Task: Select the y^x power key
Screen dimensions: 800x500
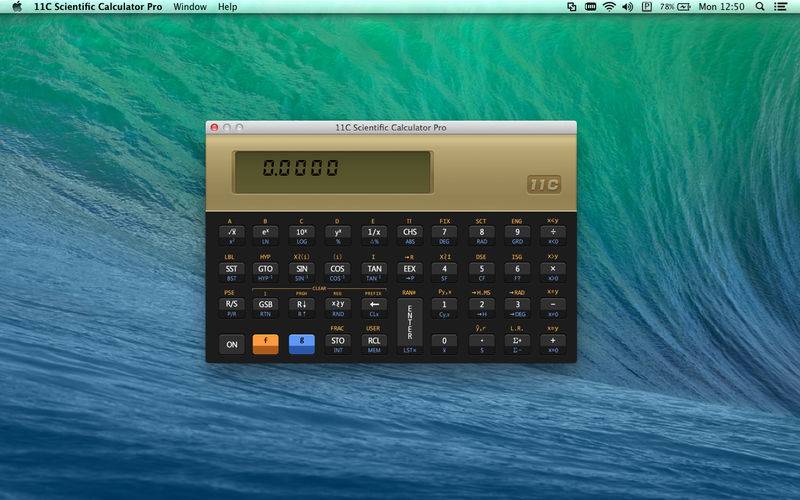Action: (338, 235)
